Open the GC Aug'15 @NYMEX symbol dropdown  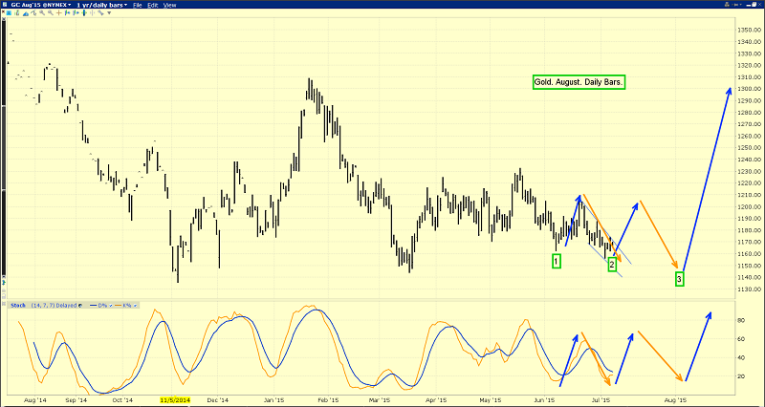(x=36, y=5)
